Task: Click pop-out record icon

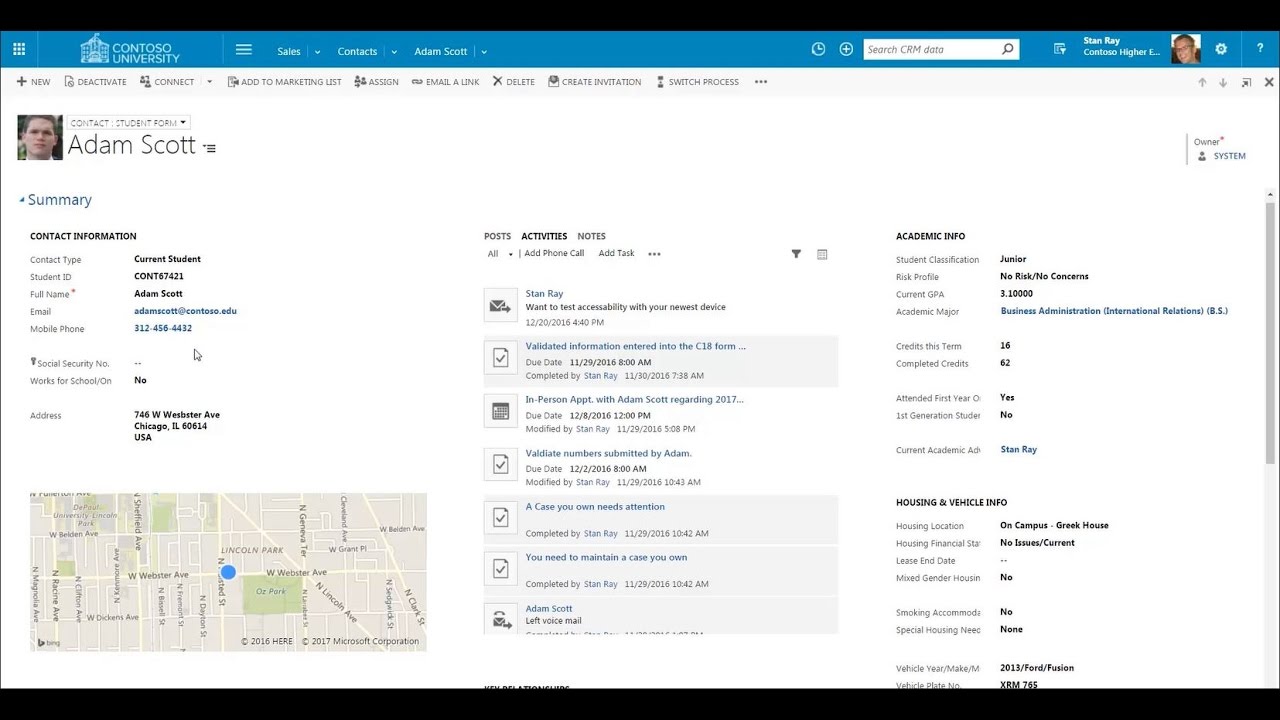Action: [1246, 82]
